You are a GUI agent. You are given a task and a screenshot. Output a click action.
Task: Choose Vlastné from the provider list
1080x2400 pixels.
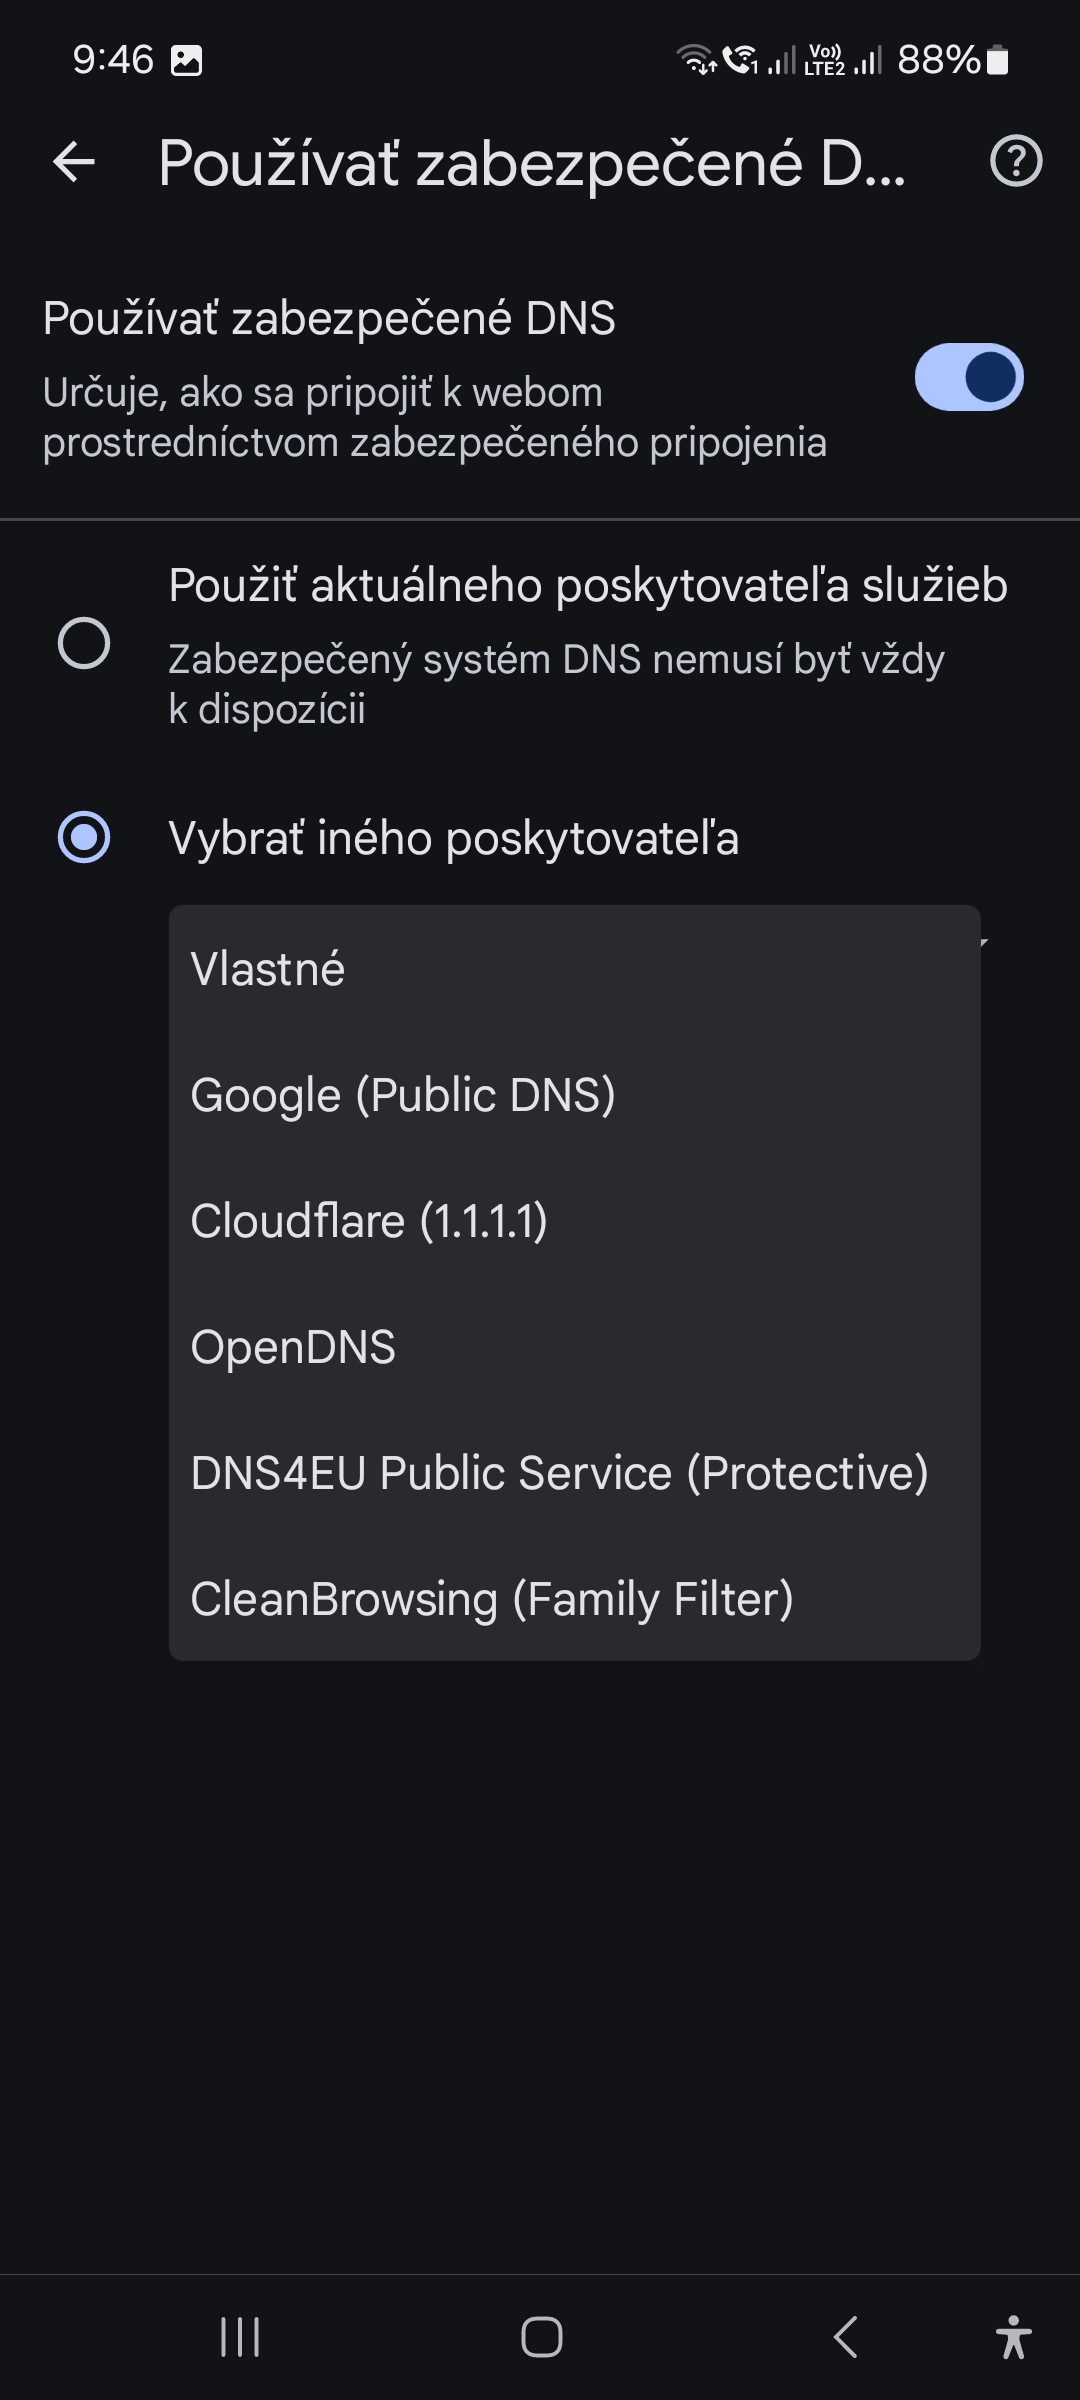point(268,969)
